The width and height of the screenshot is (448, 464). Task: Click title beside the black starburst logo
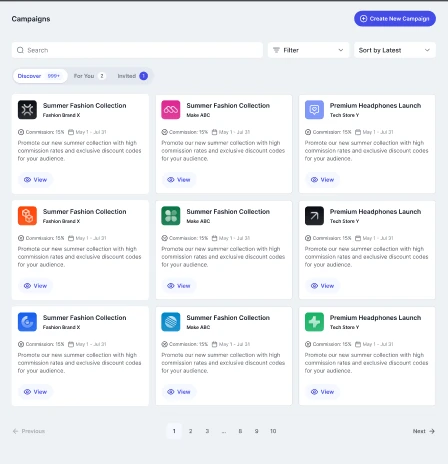tap(85, 106)
